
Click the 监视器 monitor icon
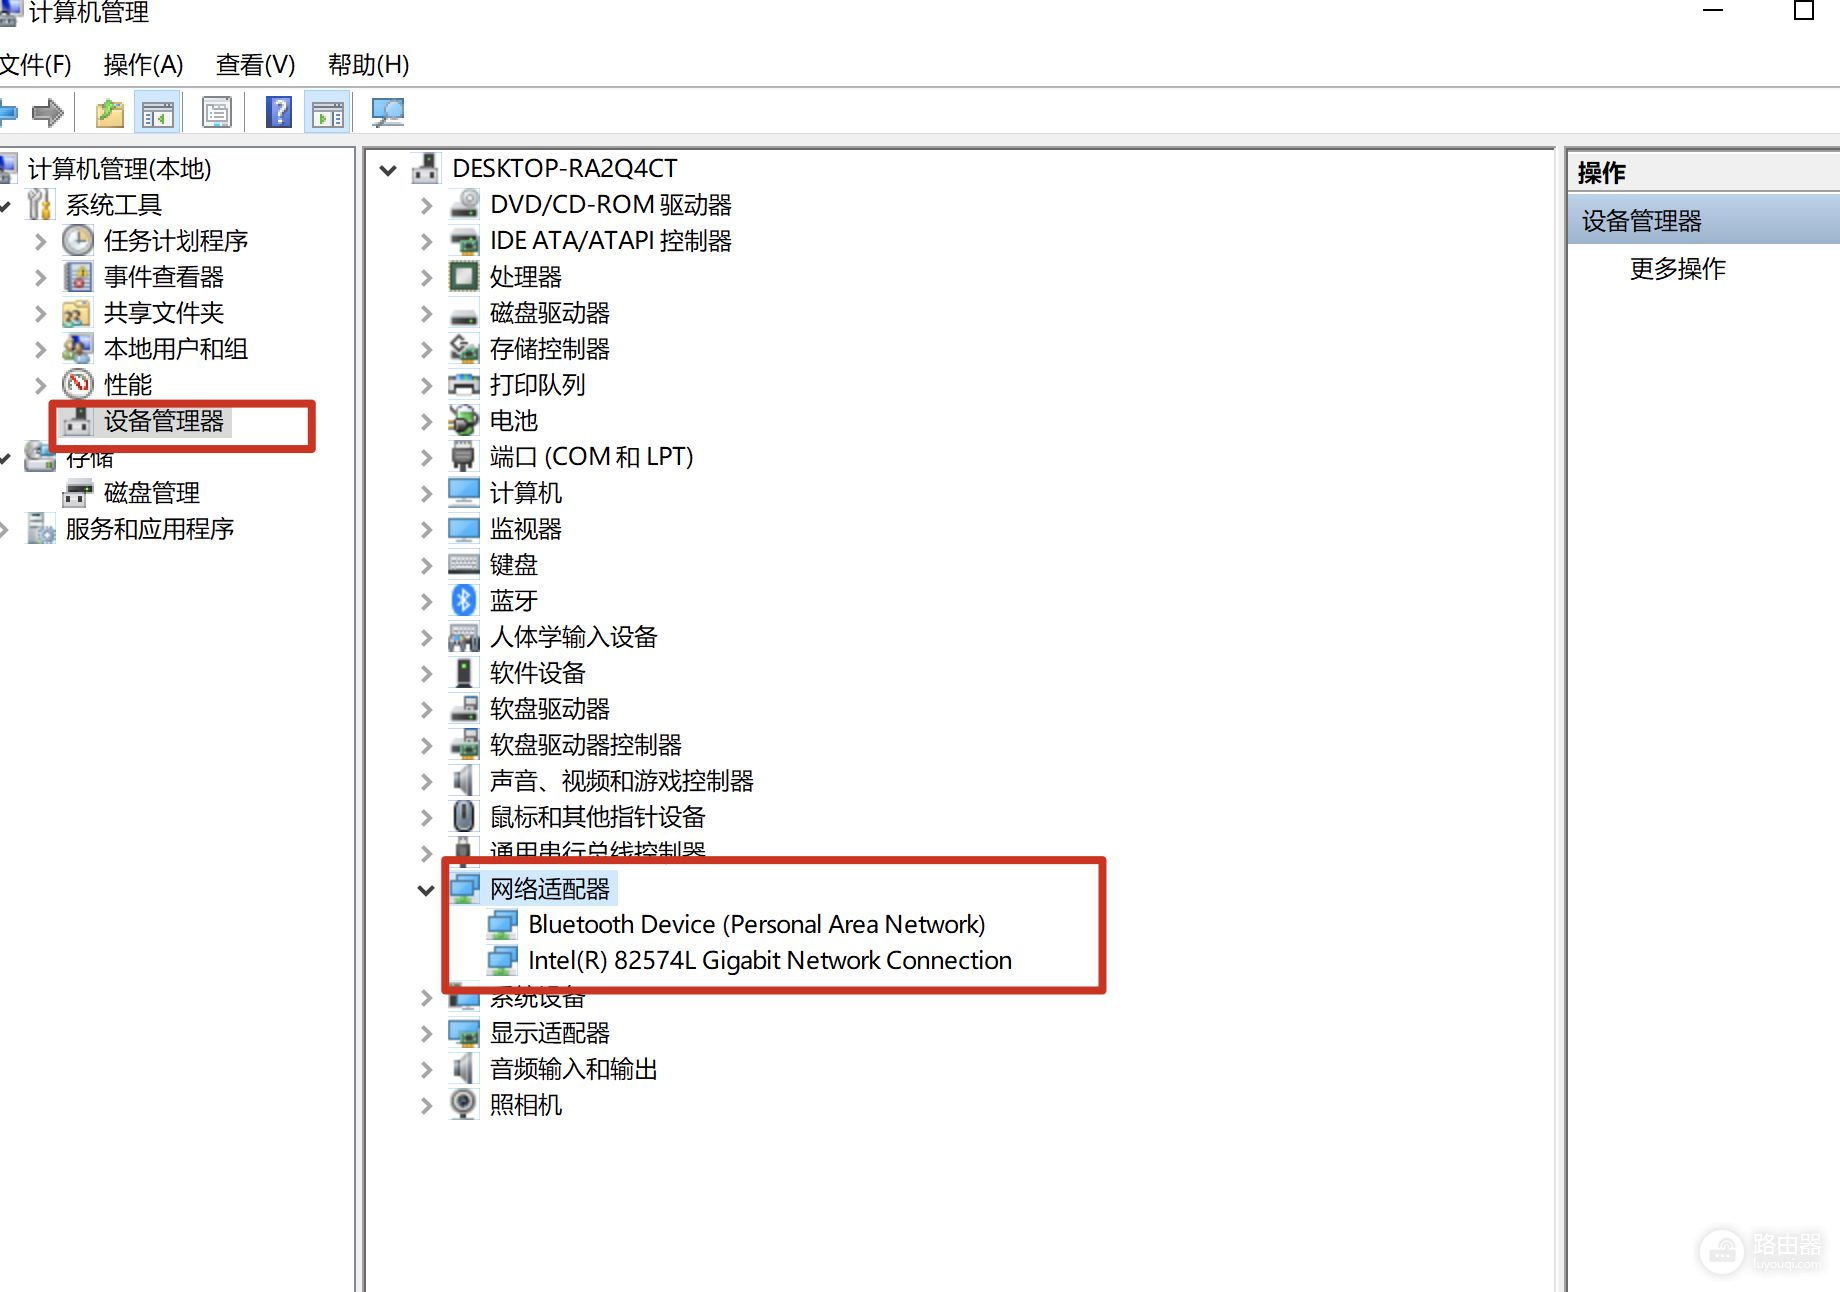tap(464, 528)
